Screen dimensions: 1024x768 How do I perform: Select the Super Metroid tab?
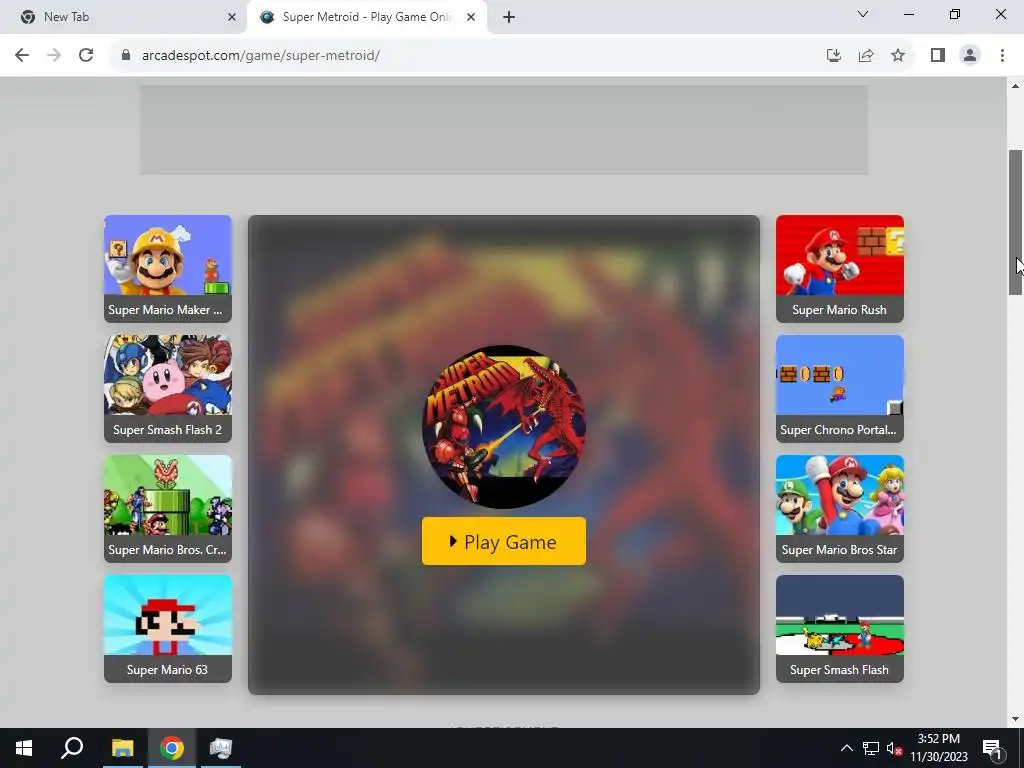pos(366,17)
